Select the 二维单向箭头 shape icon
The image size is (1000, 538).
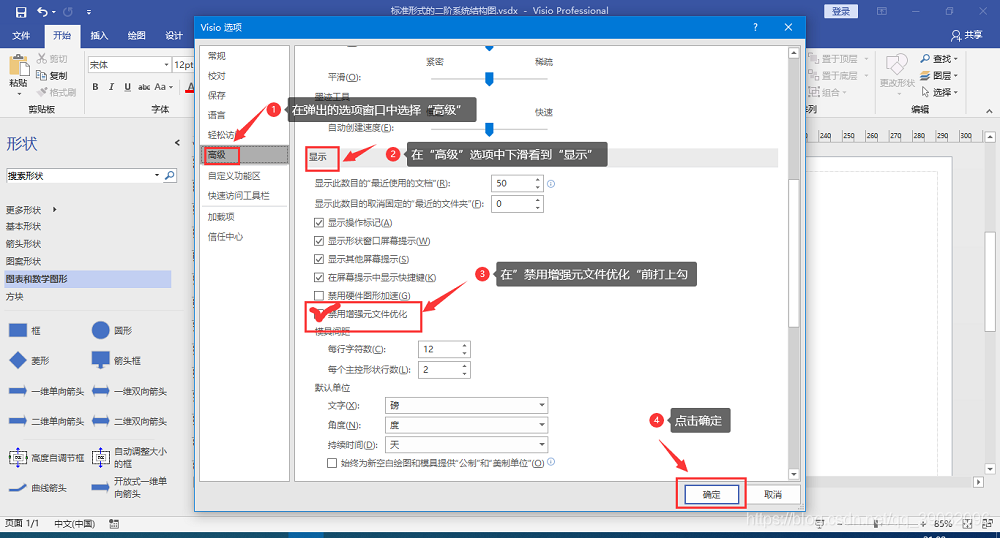18,421
